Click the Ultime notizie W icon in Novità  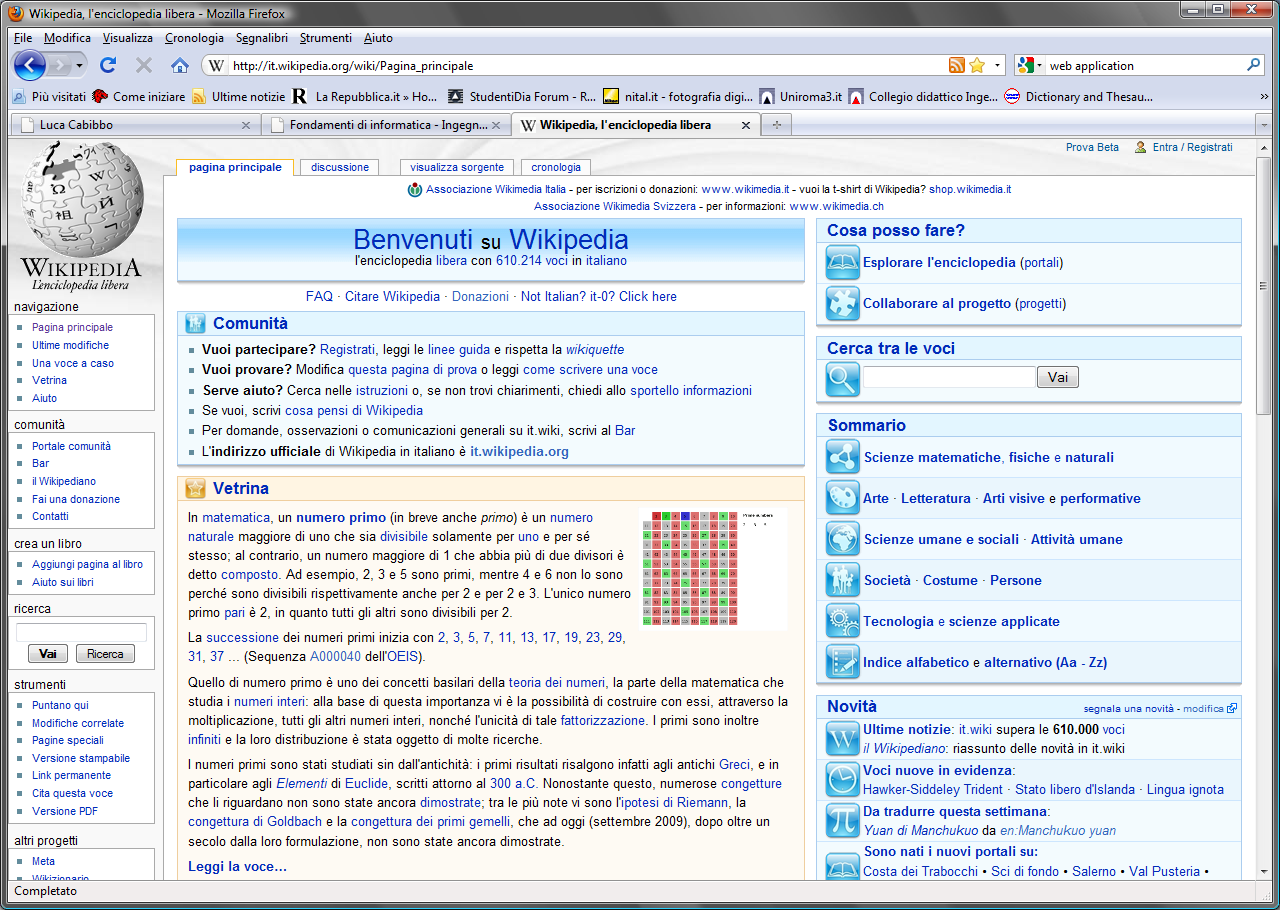tap(843, 739)
